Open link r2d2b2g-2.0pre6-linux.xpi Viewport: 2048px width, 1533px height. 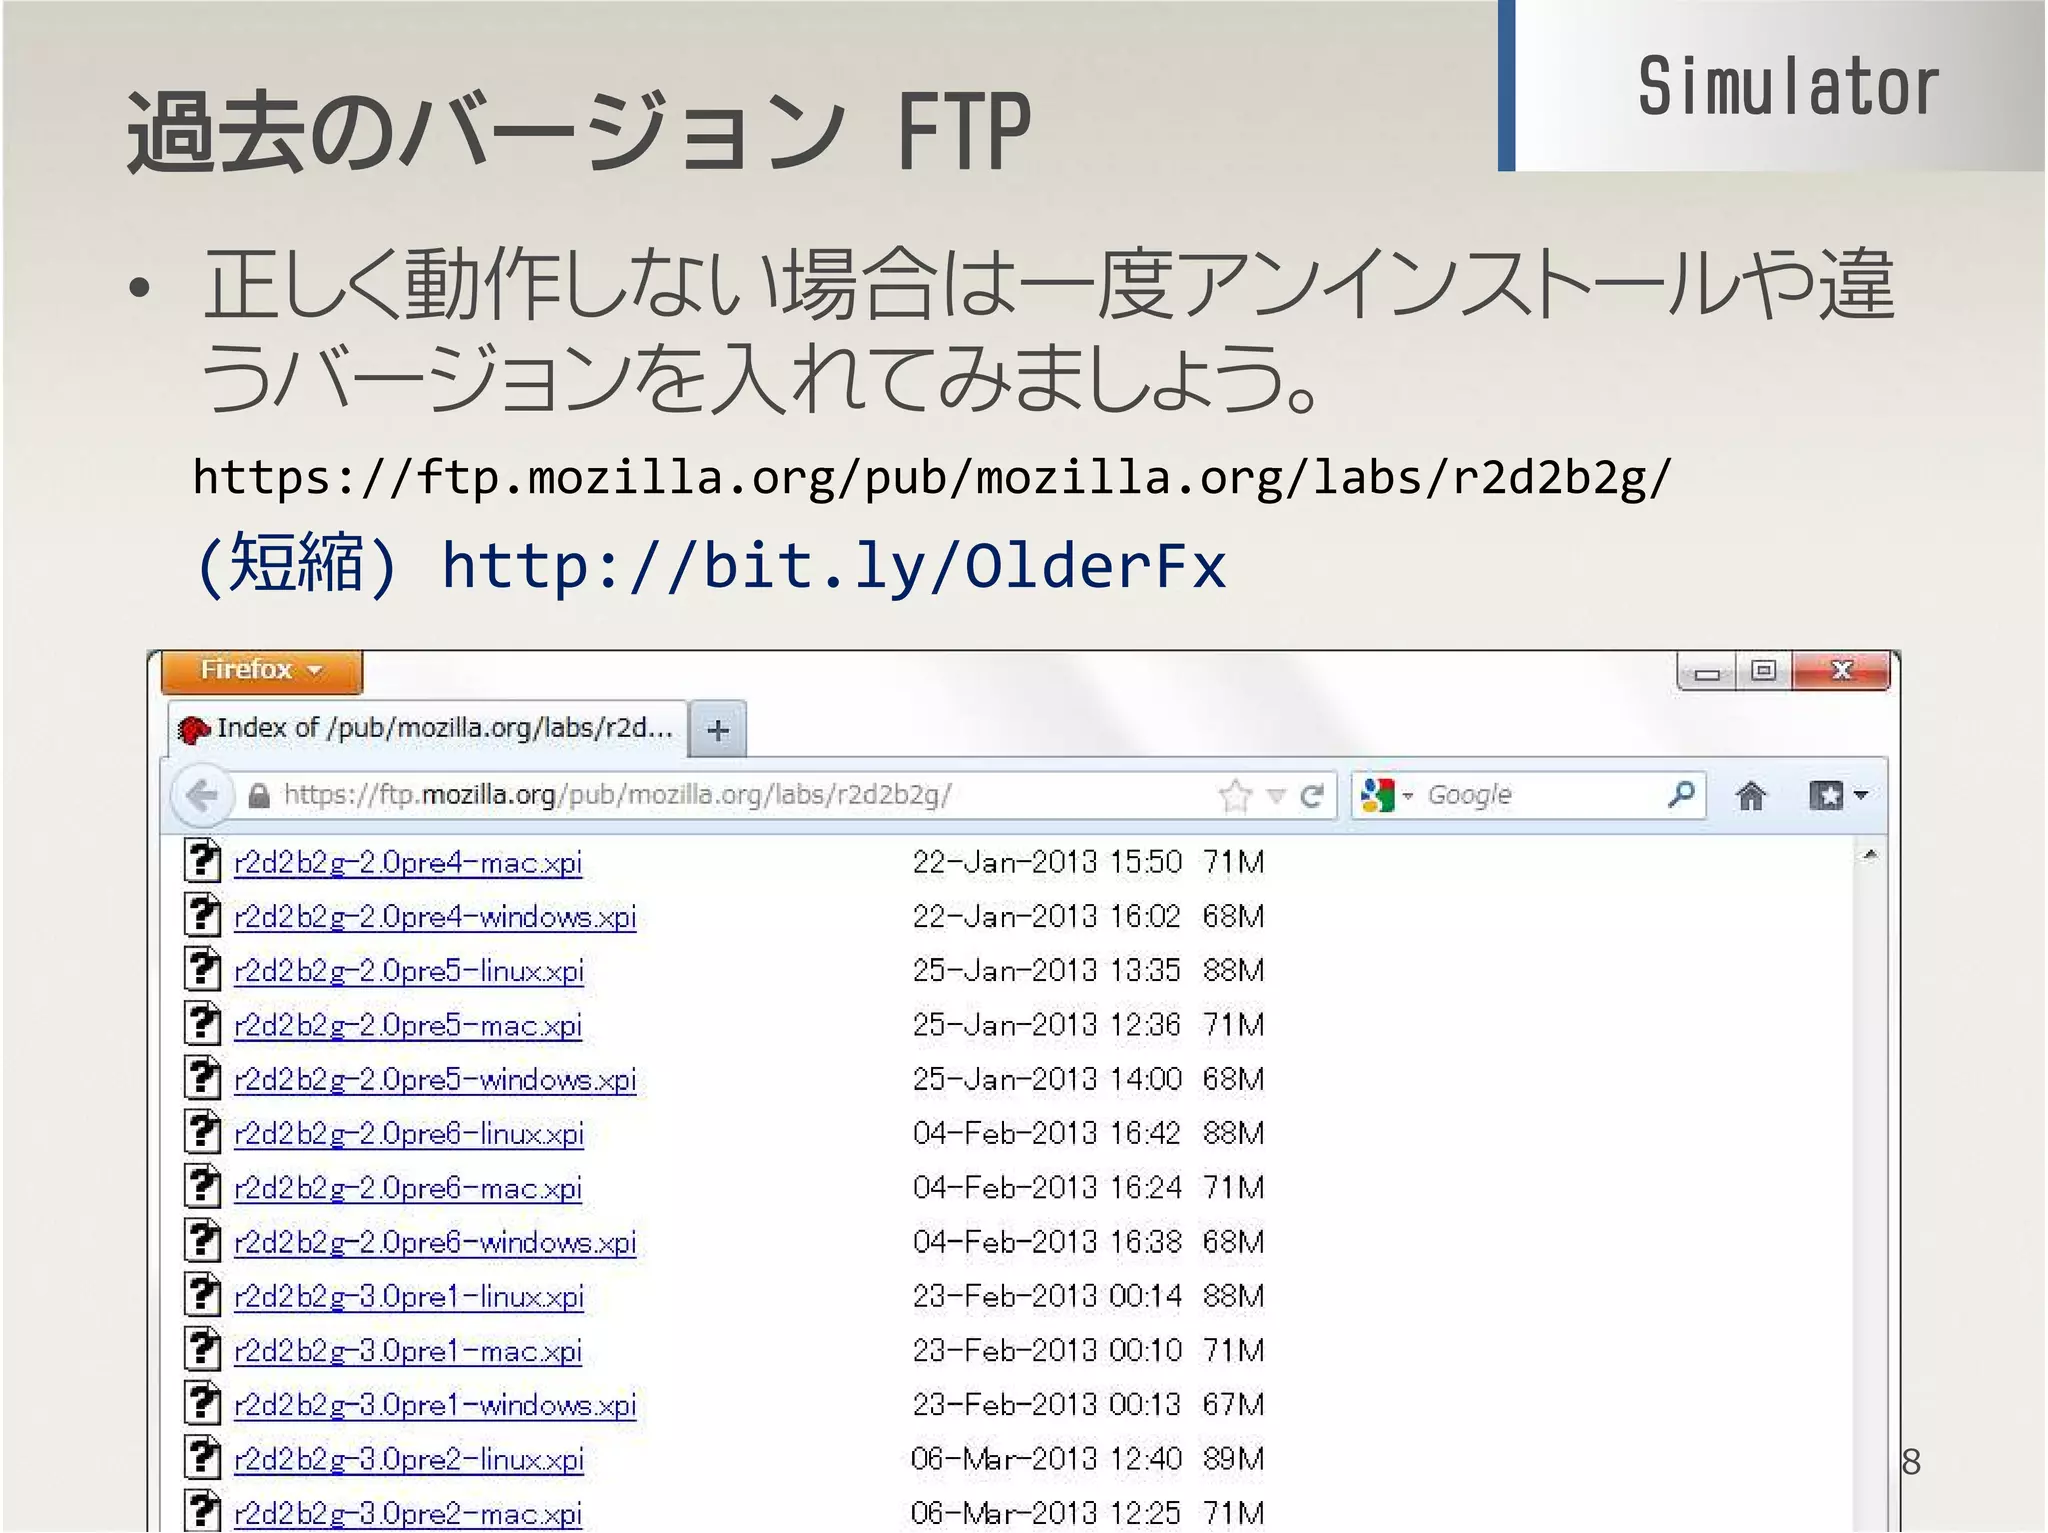click(x=409, y=1134)
